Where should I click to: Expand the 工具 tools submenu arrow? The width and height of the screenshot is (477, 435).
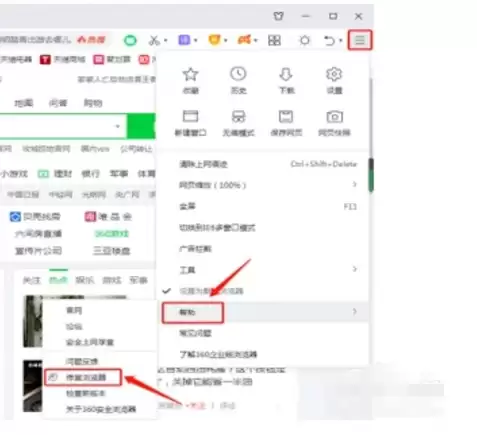point(354,269)
